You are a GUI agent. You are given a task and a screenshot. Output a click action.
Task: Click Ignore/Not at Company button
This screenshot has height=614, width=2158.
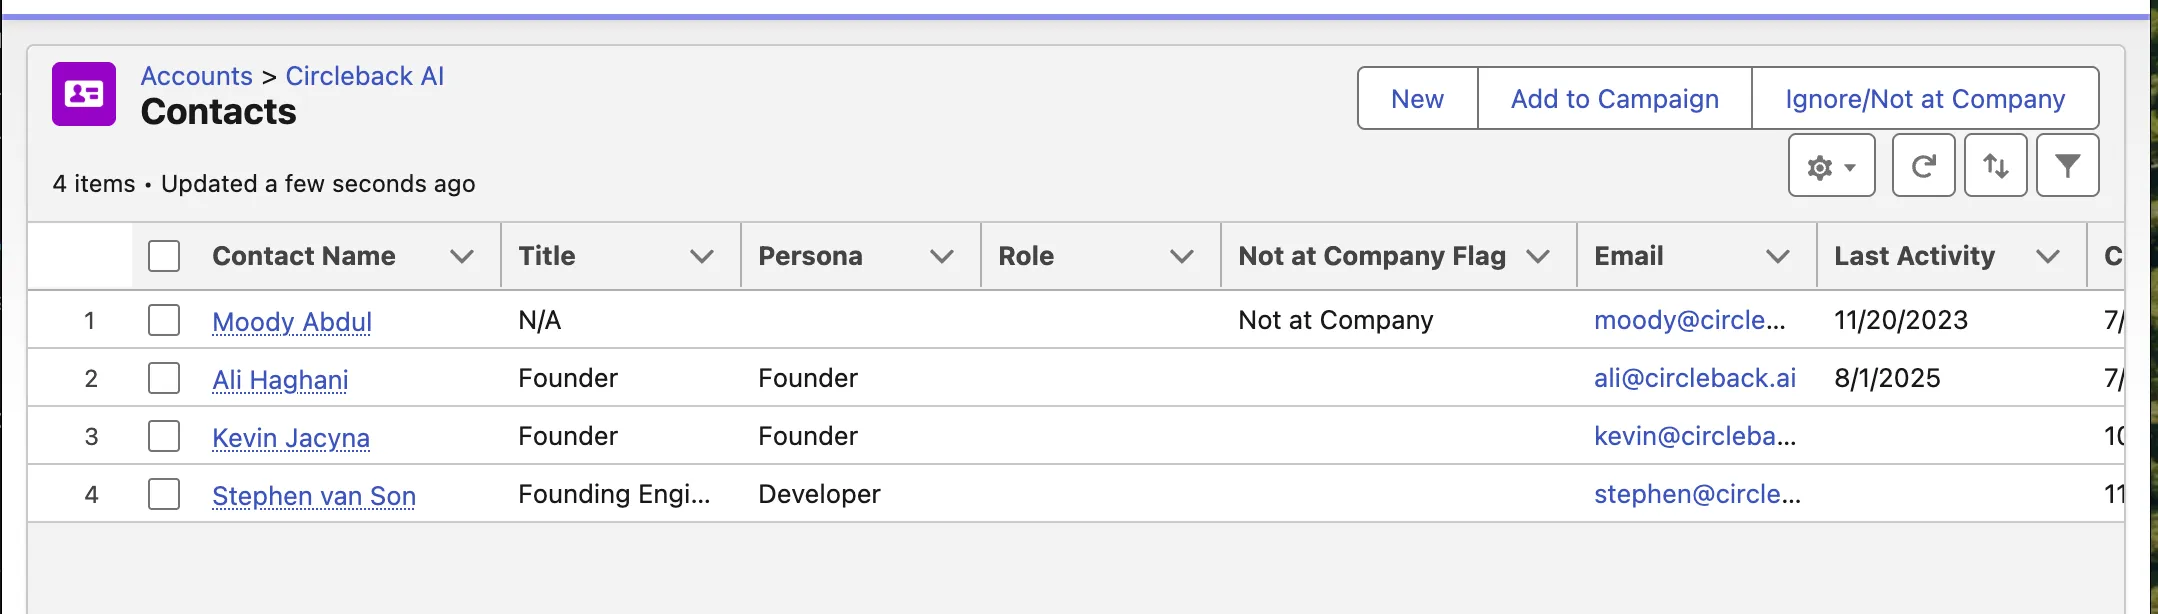pos(1924,99)
